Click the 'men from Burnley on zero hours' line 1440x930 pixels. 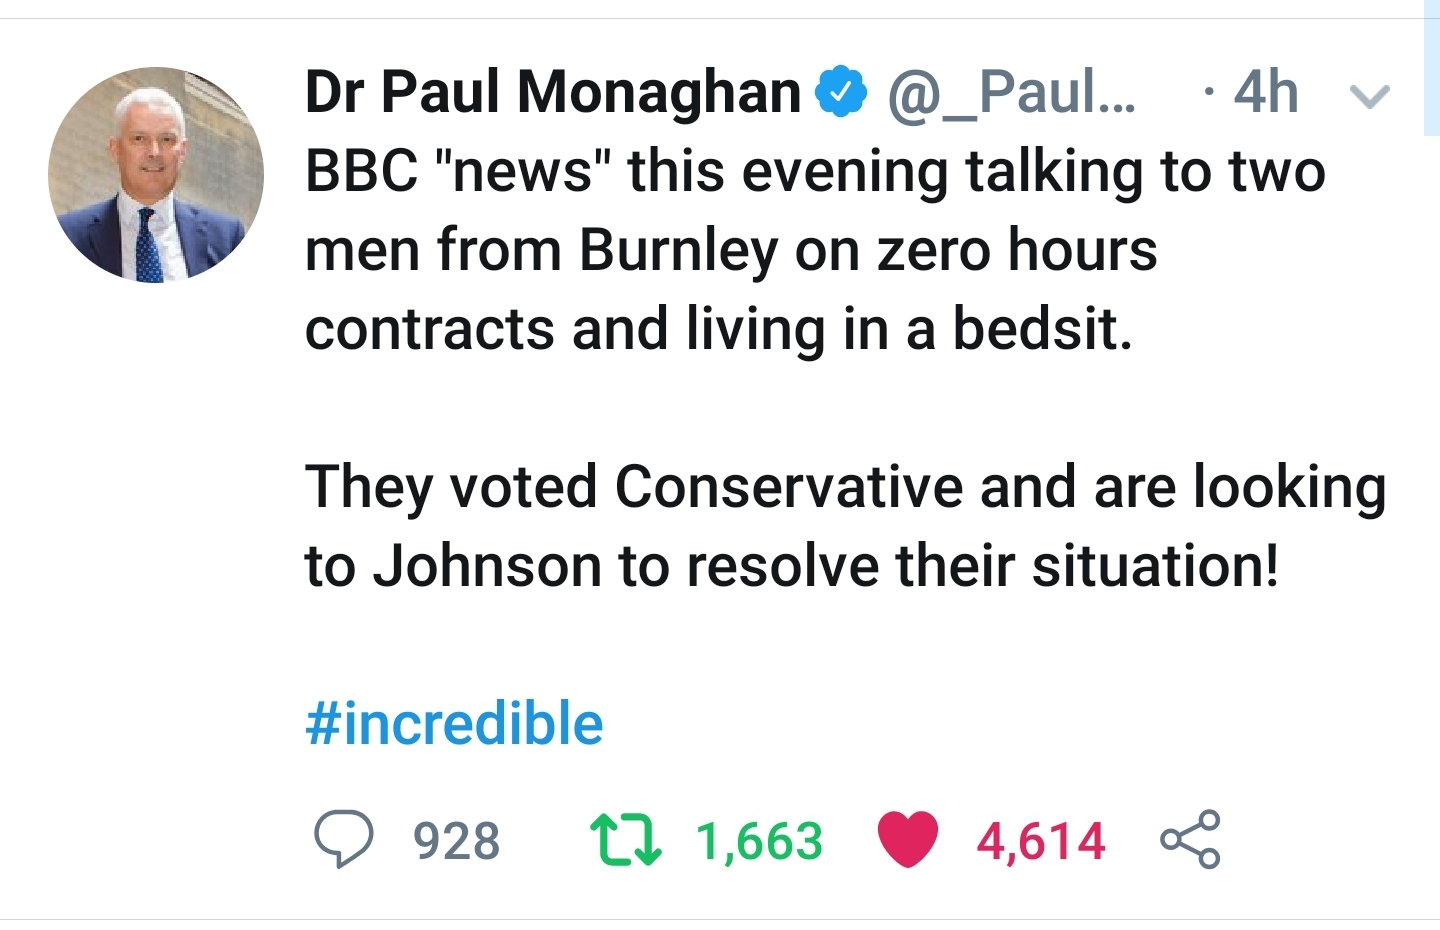(731, 250)
